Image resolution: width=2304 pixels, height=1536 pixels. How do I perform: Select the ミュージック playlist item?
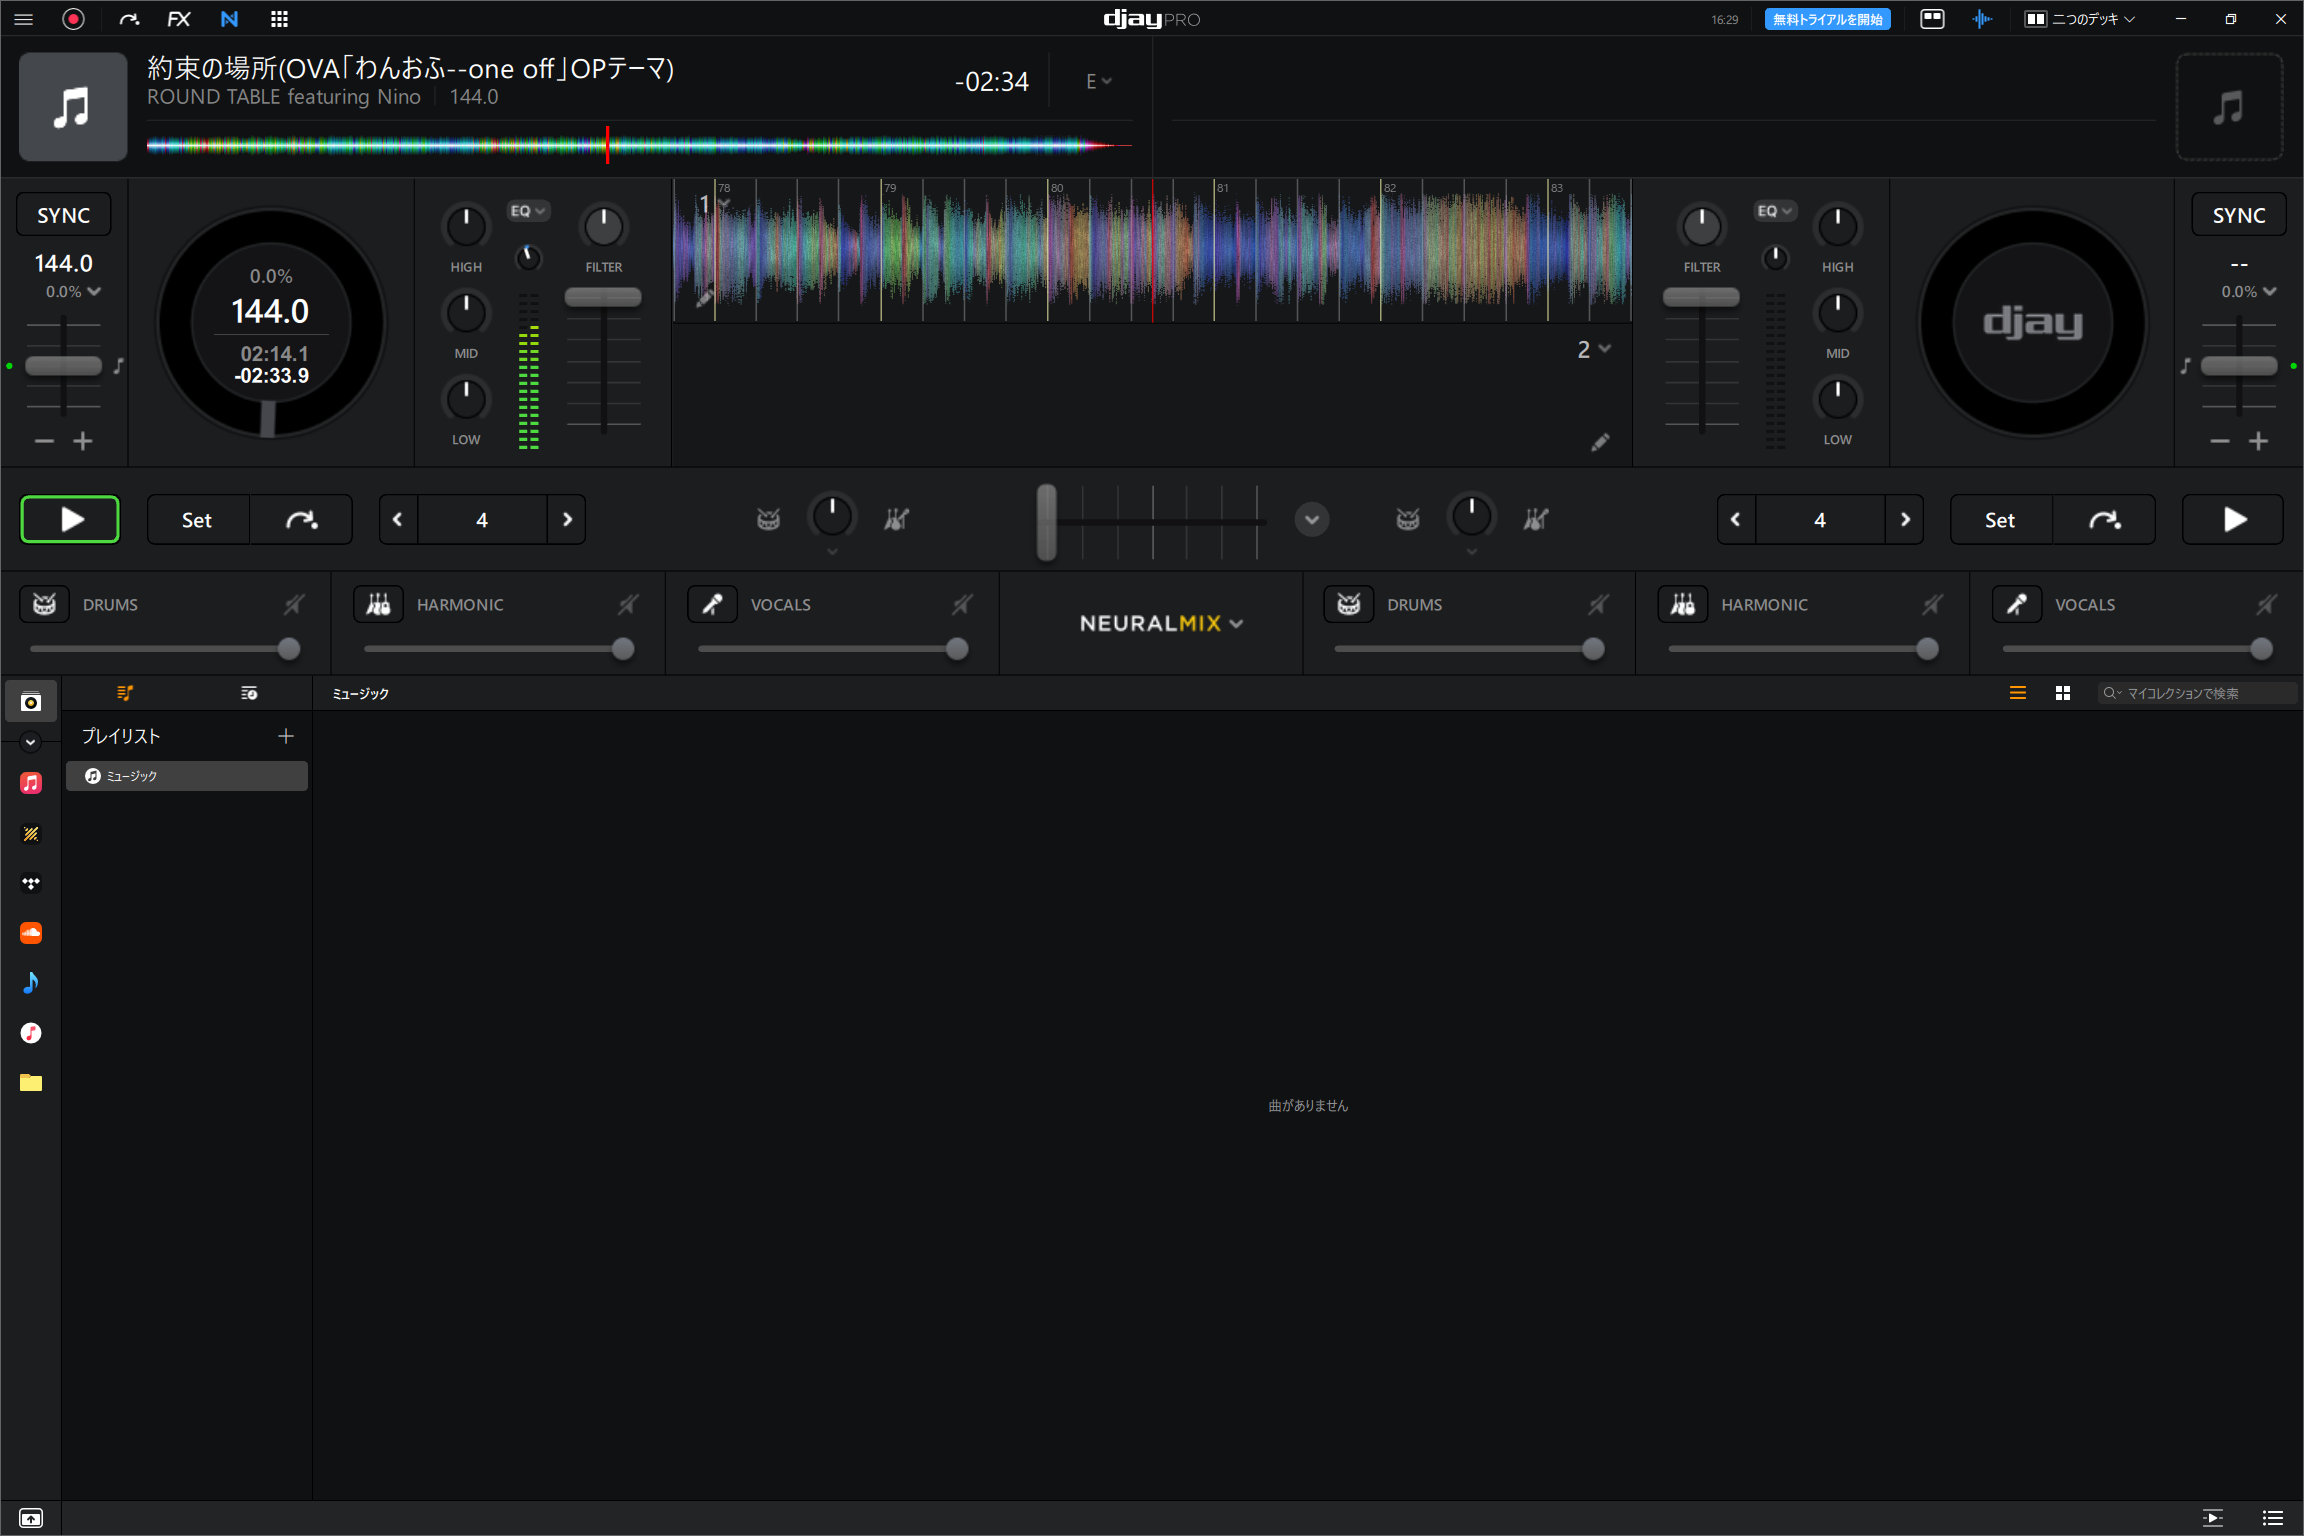187,776
